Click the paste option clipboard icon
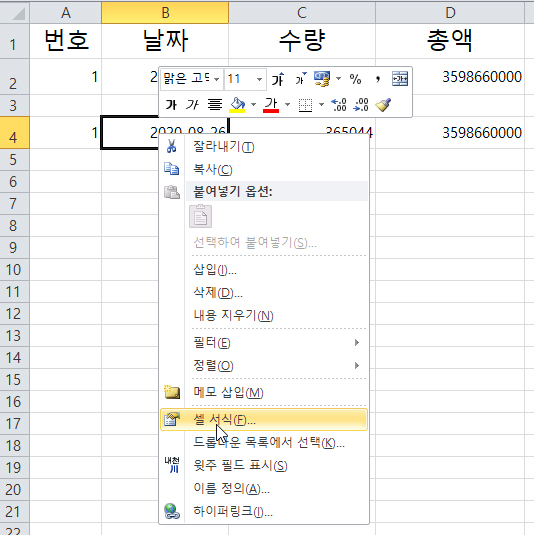This screenshot has width=534, height=535. coord(201,216)
